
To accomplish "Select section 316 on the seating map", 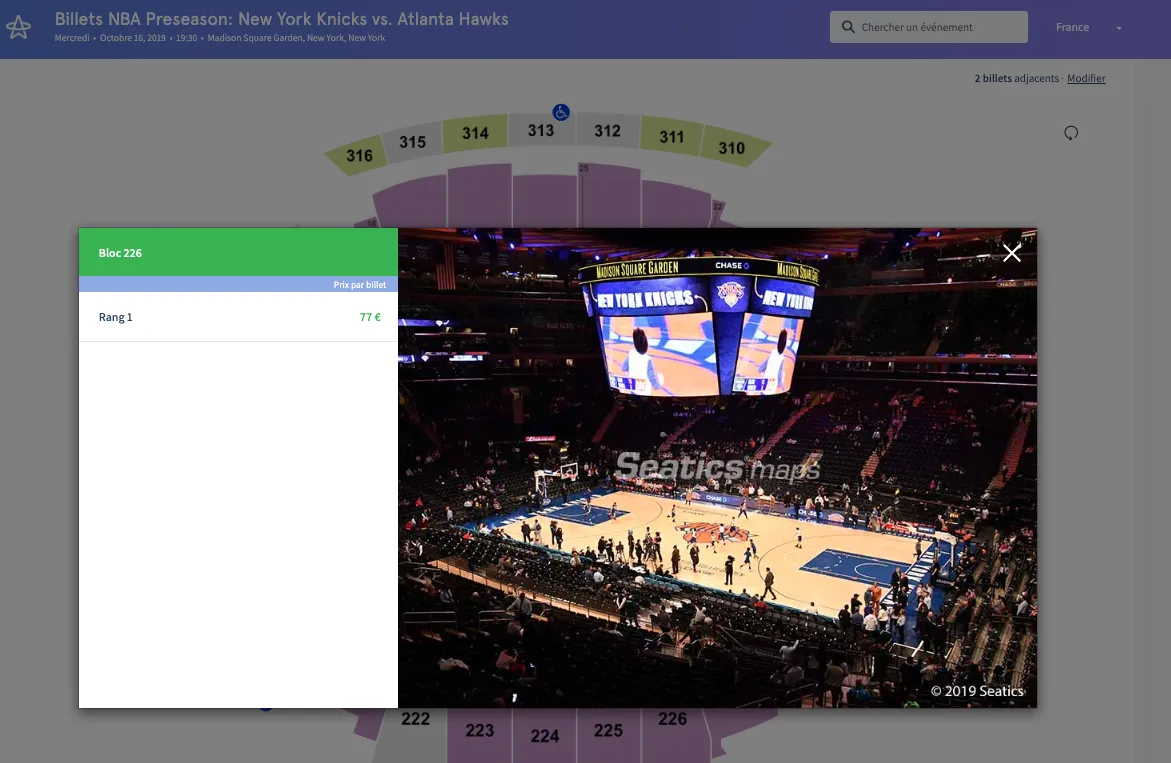I will (359, 156).
